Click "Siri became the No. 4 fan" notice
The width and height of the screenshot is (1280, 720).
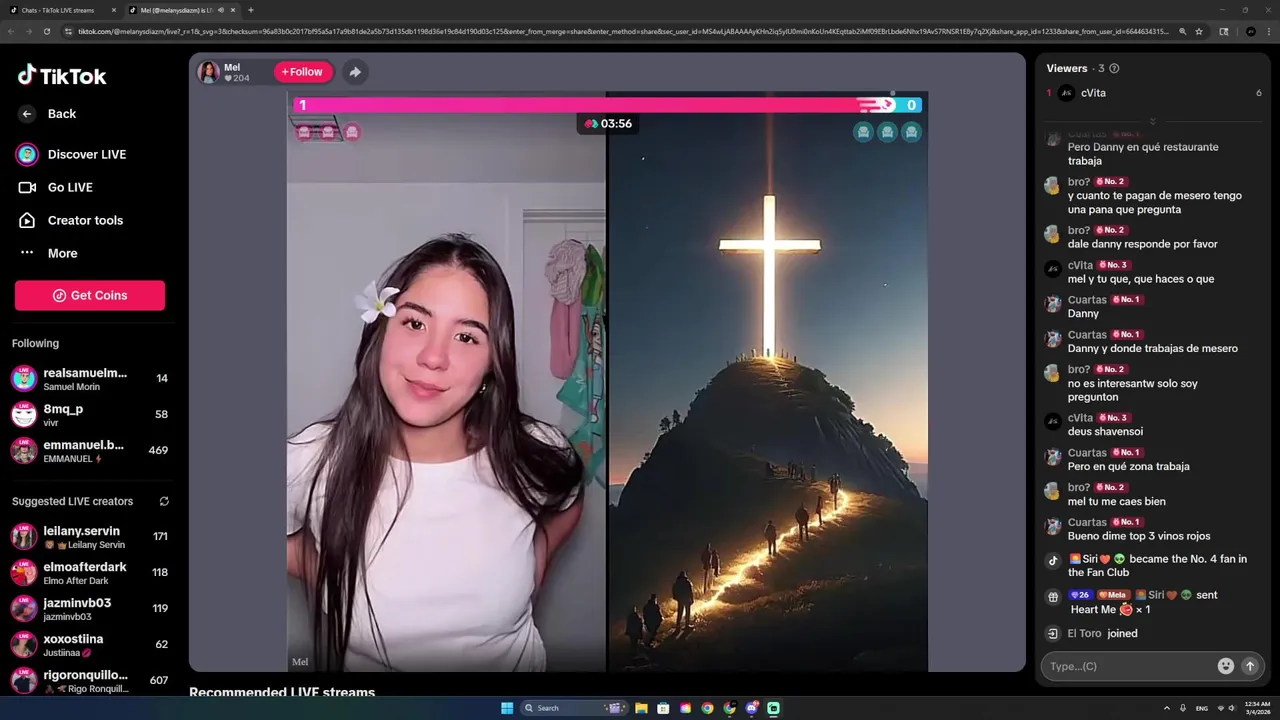pyautogui.click(x=1156, y=566)
